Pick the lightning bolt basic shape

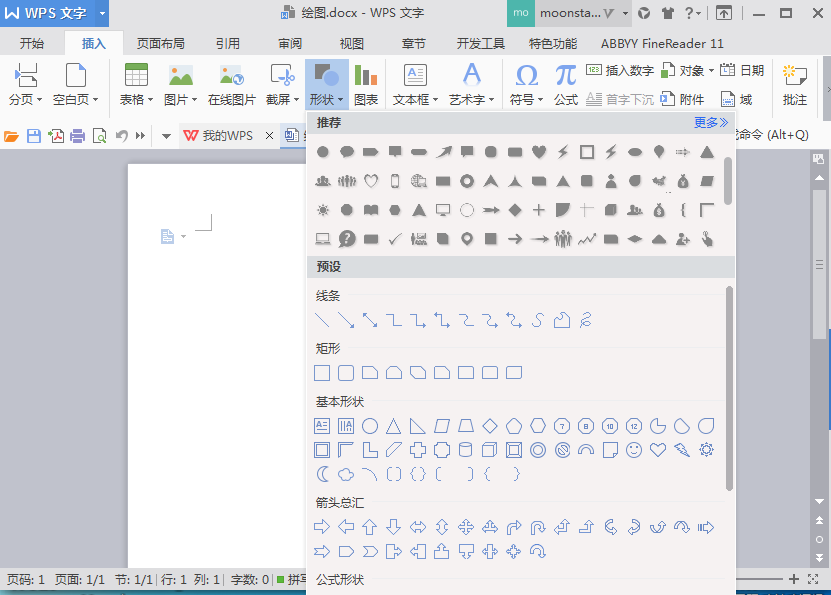pyautogui.click(x=682, y=450)
